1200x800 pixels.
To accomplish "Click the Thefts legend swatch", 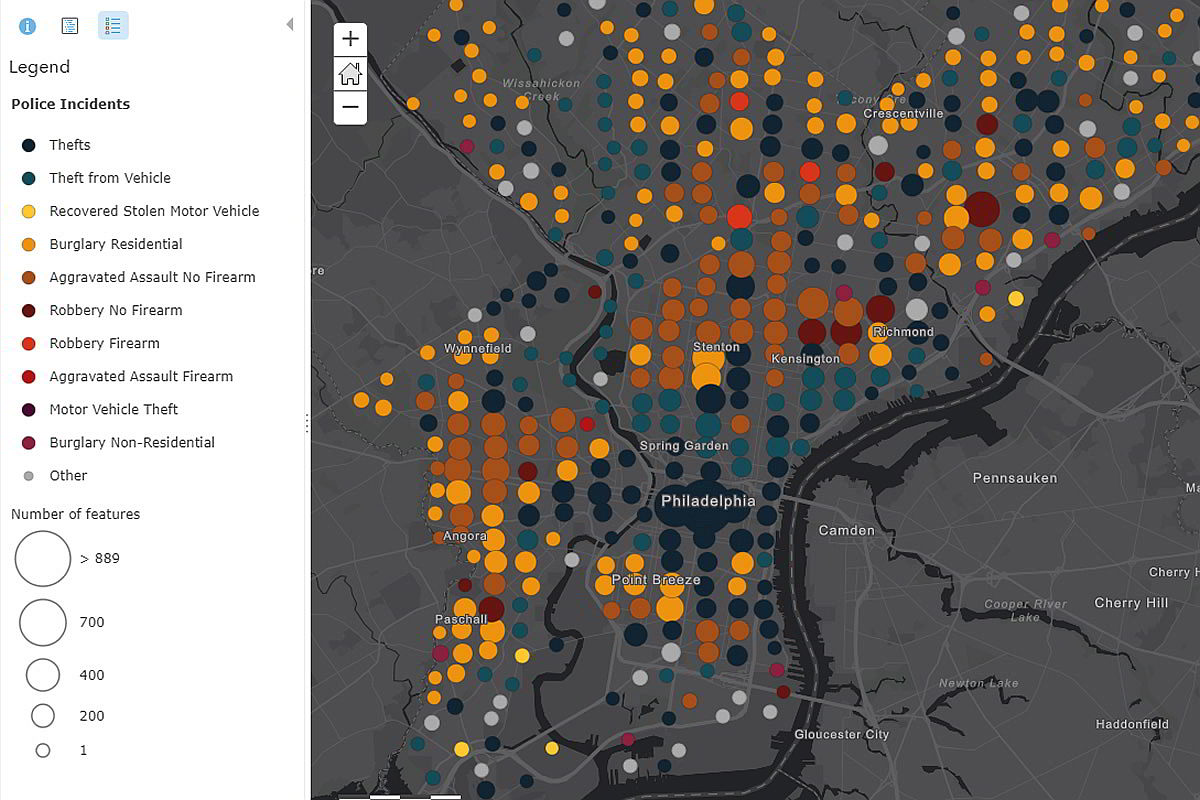I will [29, 145].
